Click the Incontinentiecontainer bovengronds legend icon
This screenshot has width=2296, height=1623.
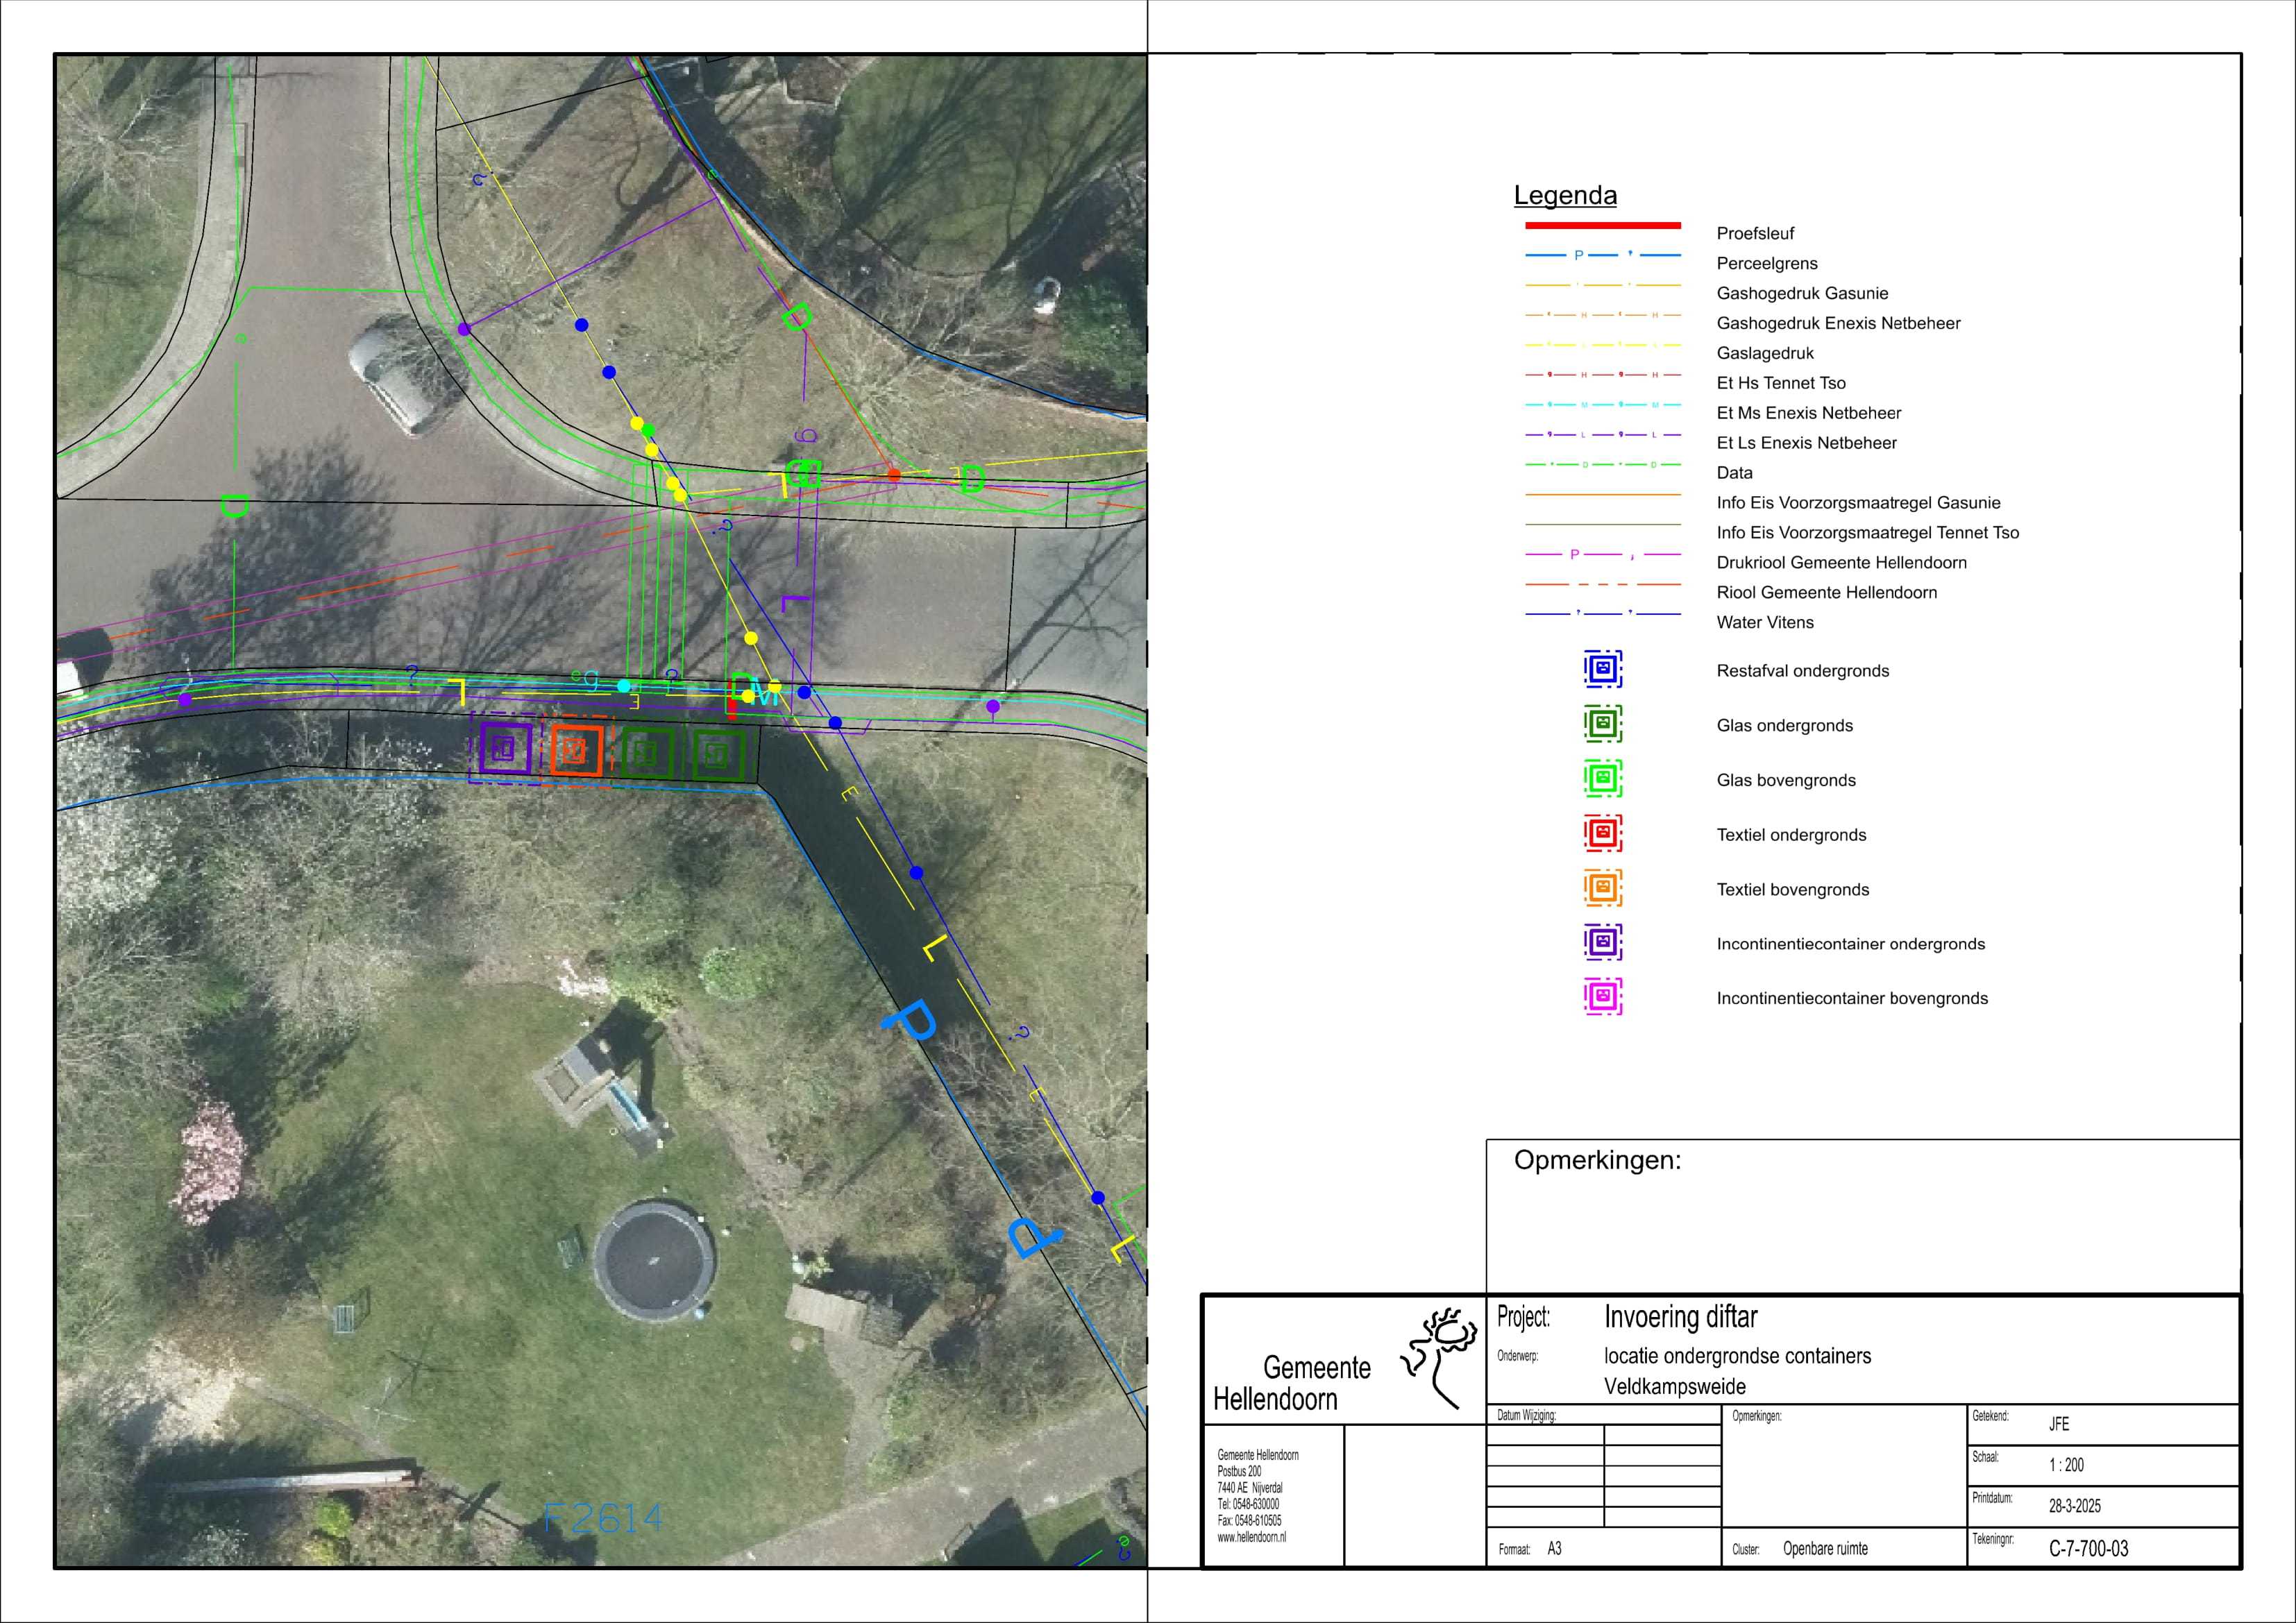(x=1602, y=997)
